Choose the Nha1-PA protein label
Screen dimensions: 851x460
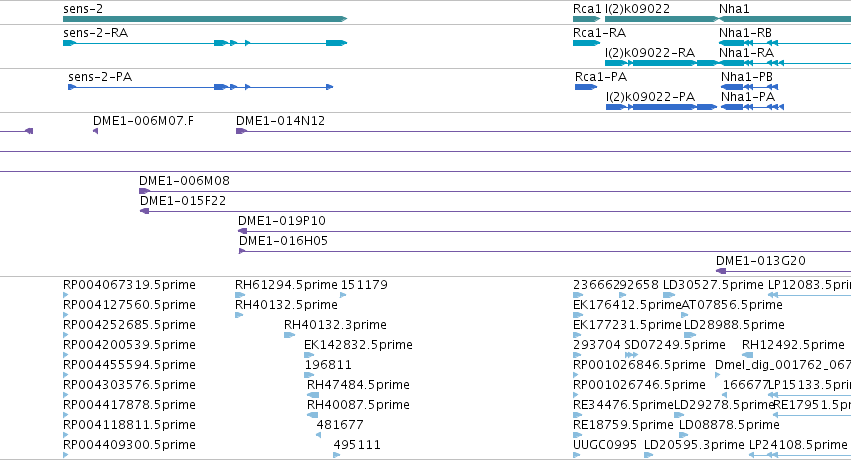point(748,97)
